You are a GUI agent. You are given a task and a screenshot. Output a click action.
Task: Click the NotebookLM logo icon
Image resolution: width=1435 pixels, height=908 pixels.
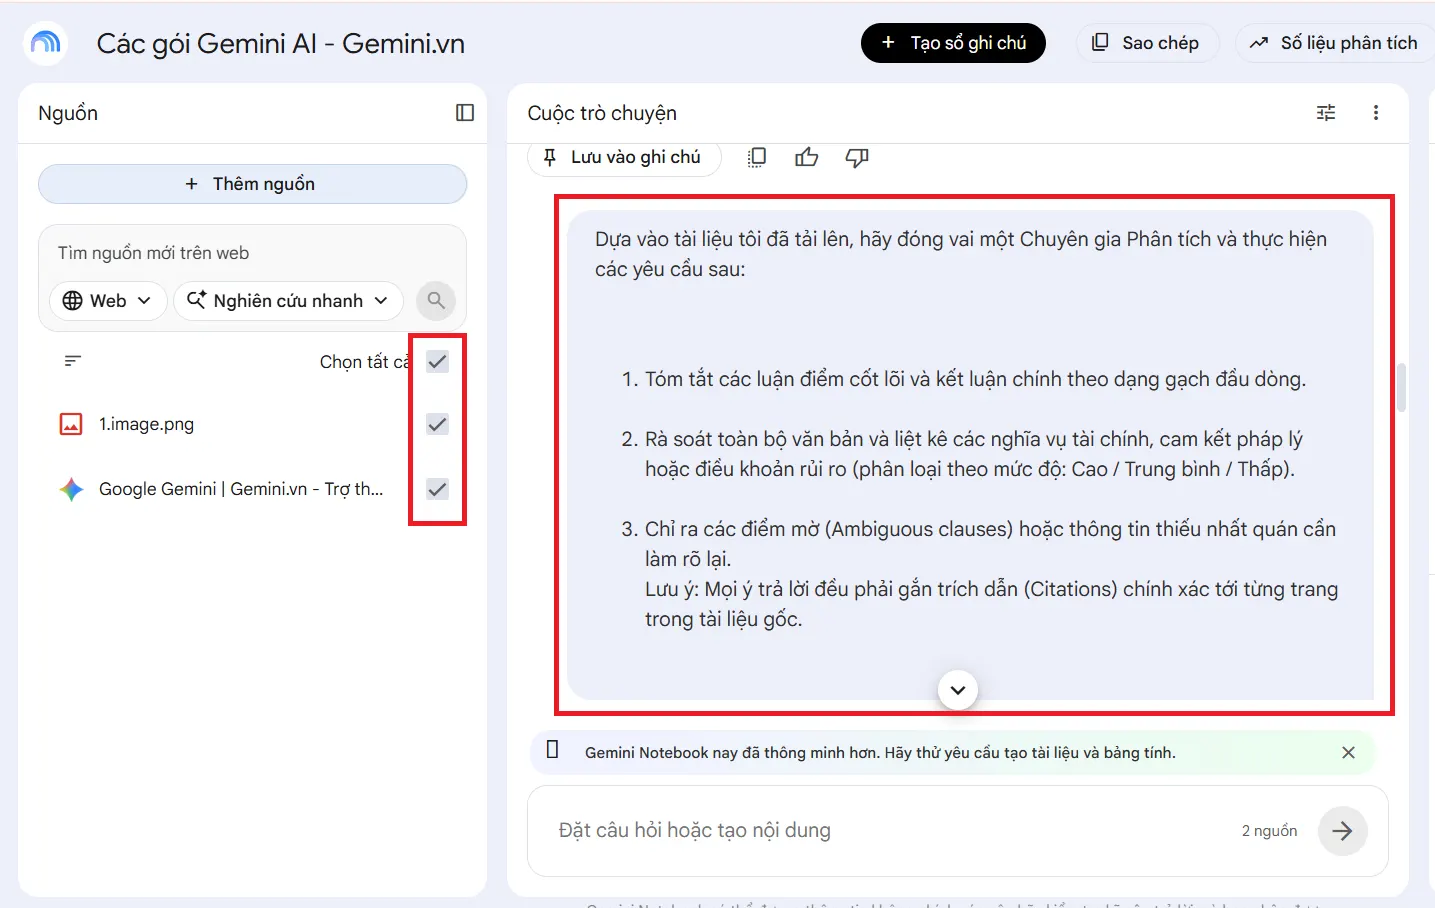point(45,43)
